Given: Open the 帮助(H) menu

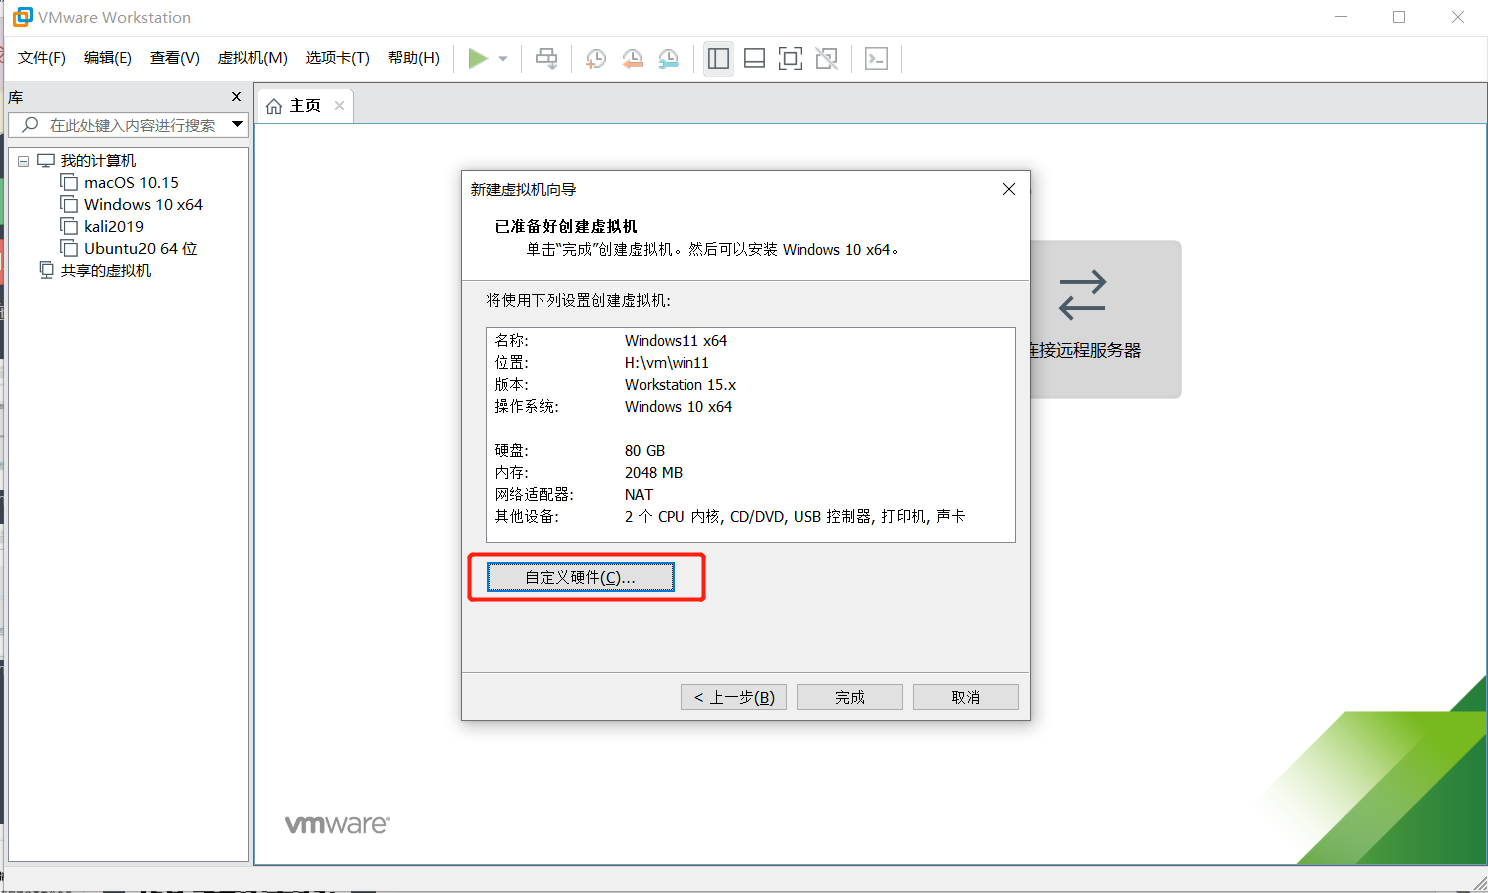Looking at the screenshot, I should [414, 58].
